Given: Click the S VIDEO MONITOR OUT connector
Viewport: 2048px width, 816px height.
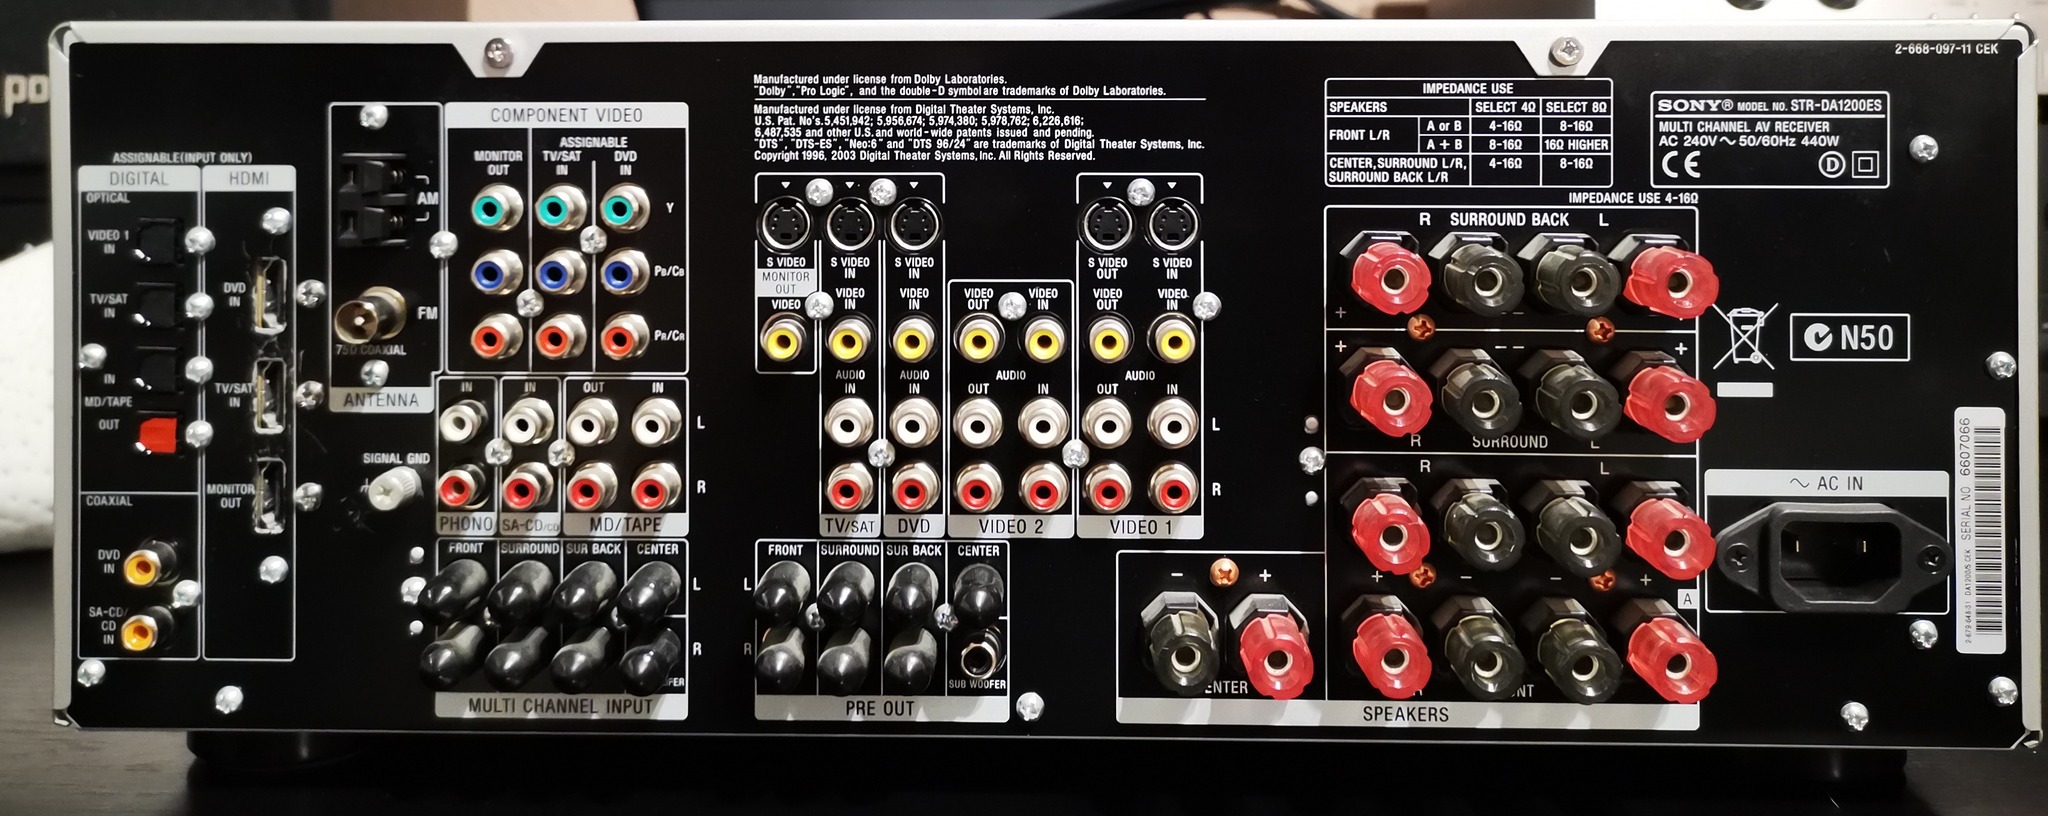Looking at the screenshot, I should click(x=785, y=224).
